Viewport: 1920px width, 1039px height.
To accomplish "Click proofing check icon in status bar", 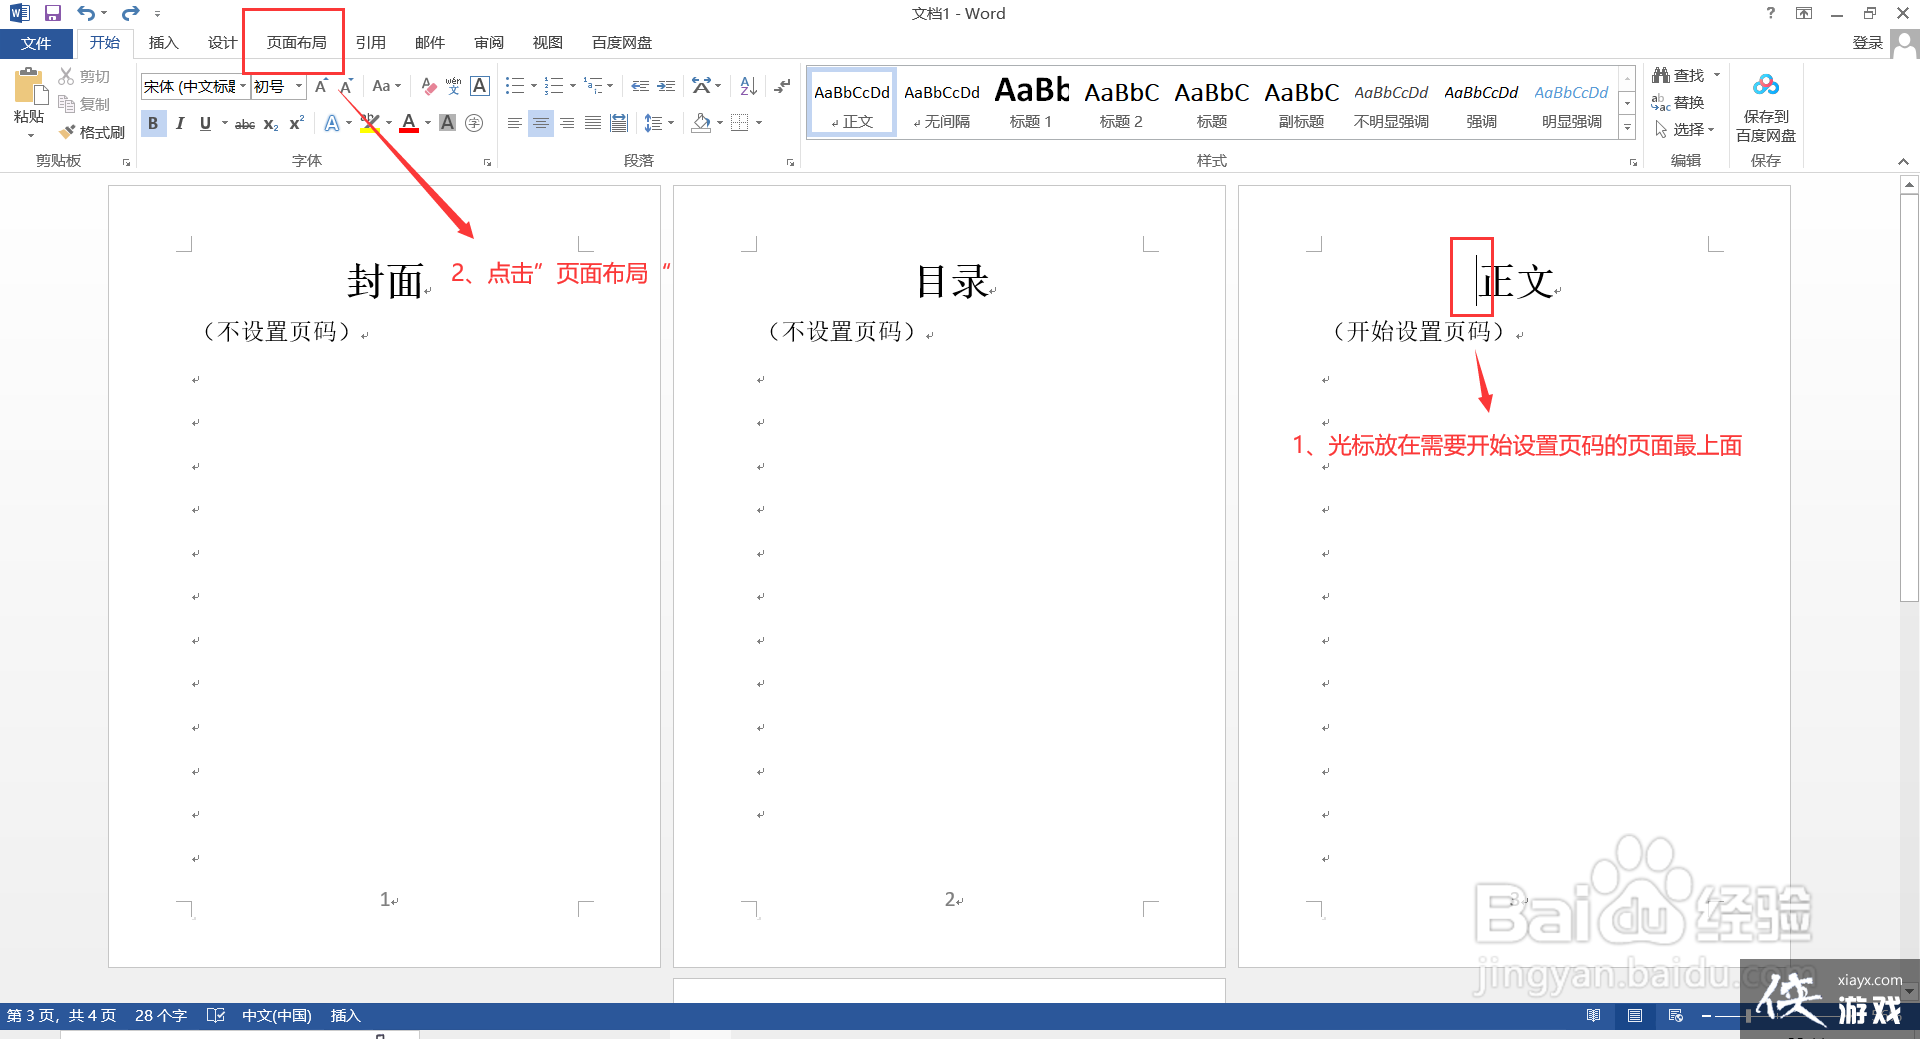I will coord(215,1015).
